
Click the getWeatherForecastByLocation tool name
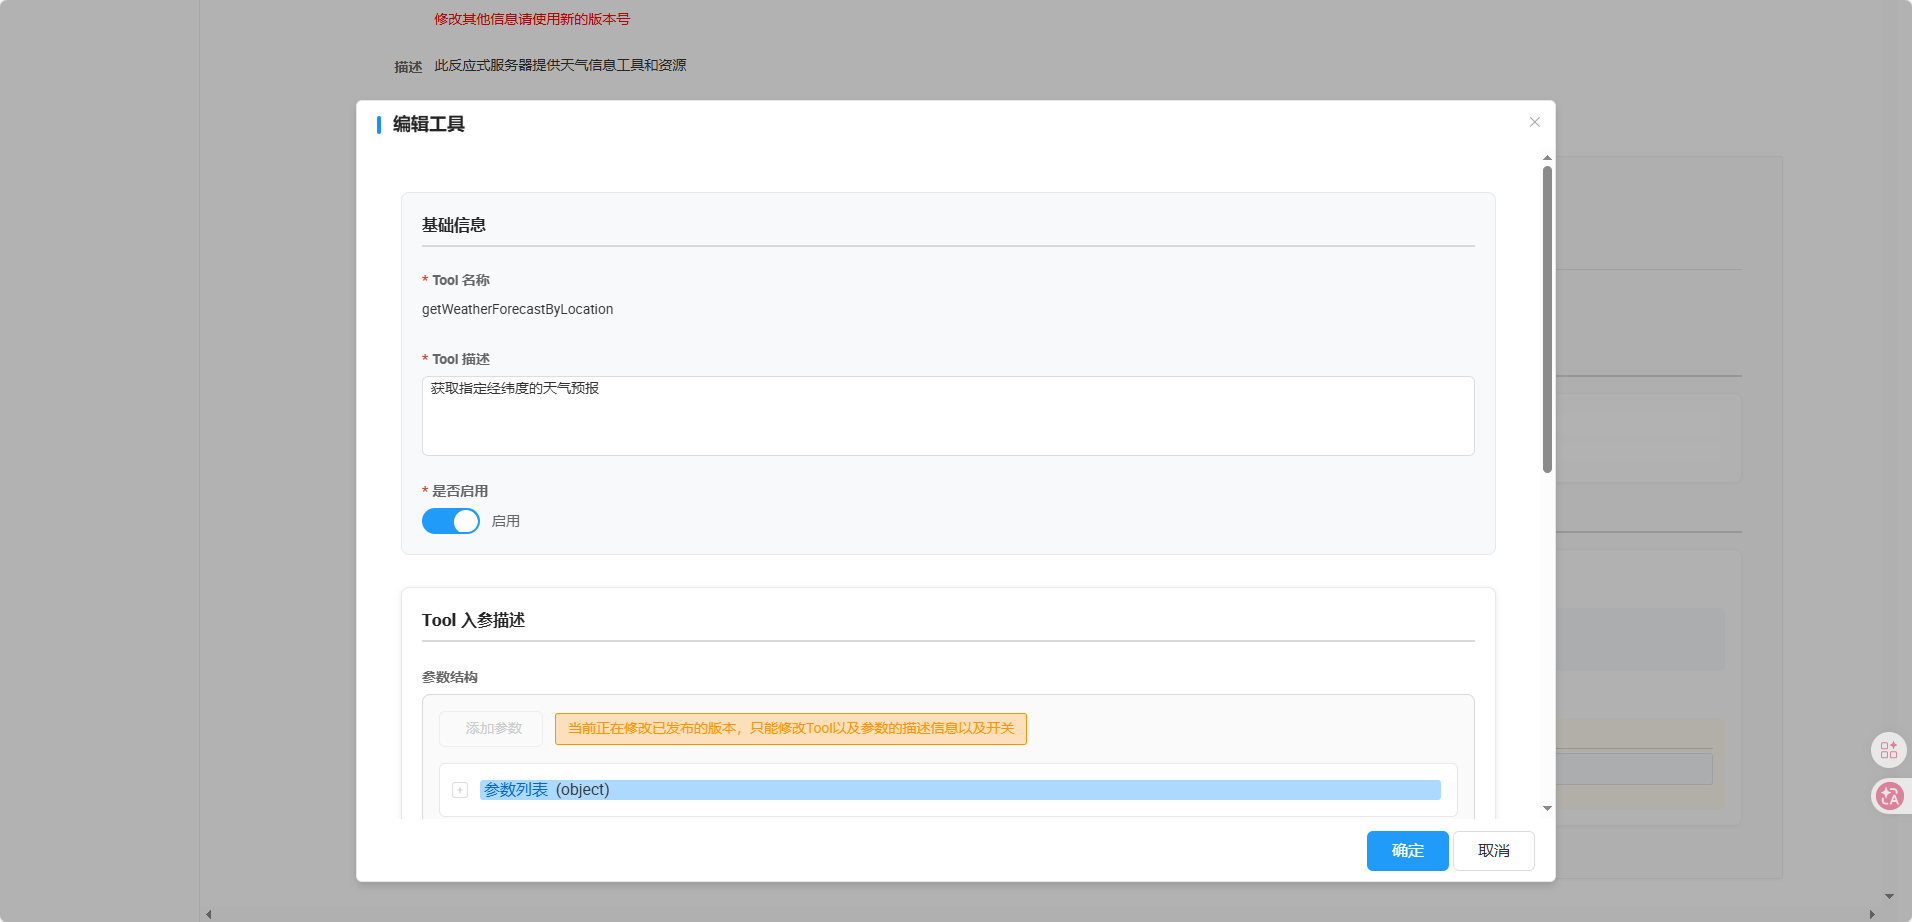[x=518, y=310]
